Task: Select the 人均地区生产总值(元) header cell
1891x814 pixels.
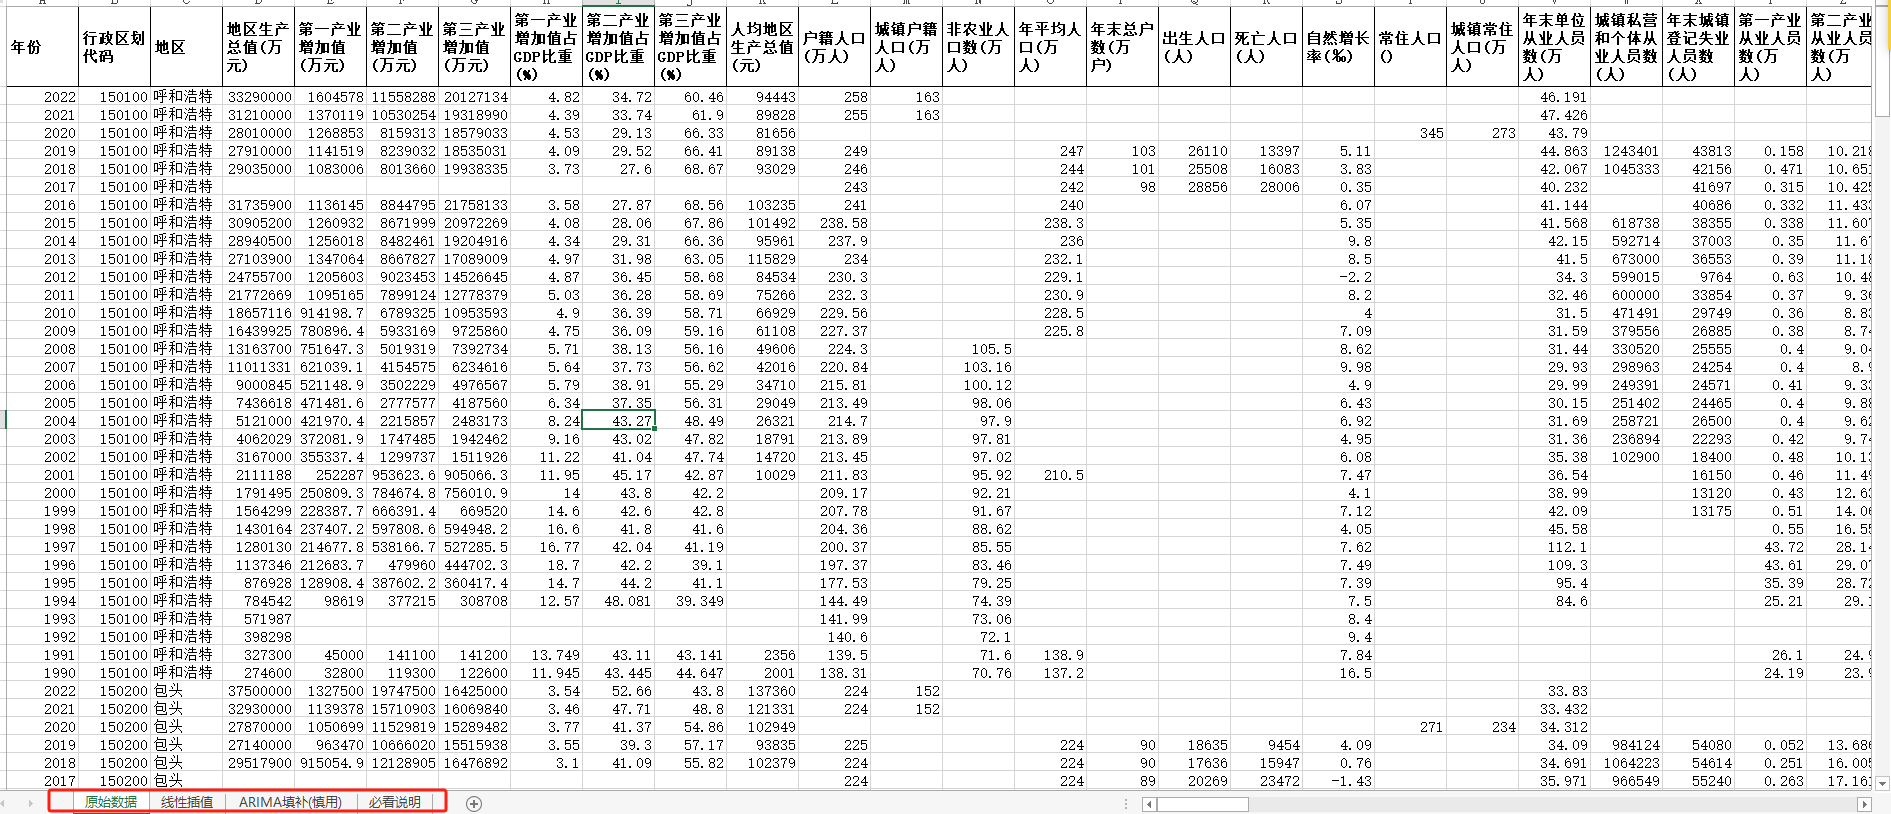Action: [762, 47]
